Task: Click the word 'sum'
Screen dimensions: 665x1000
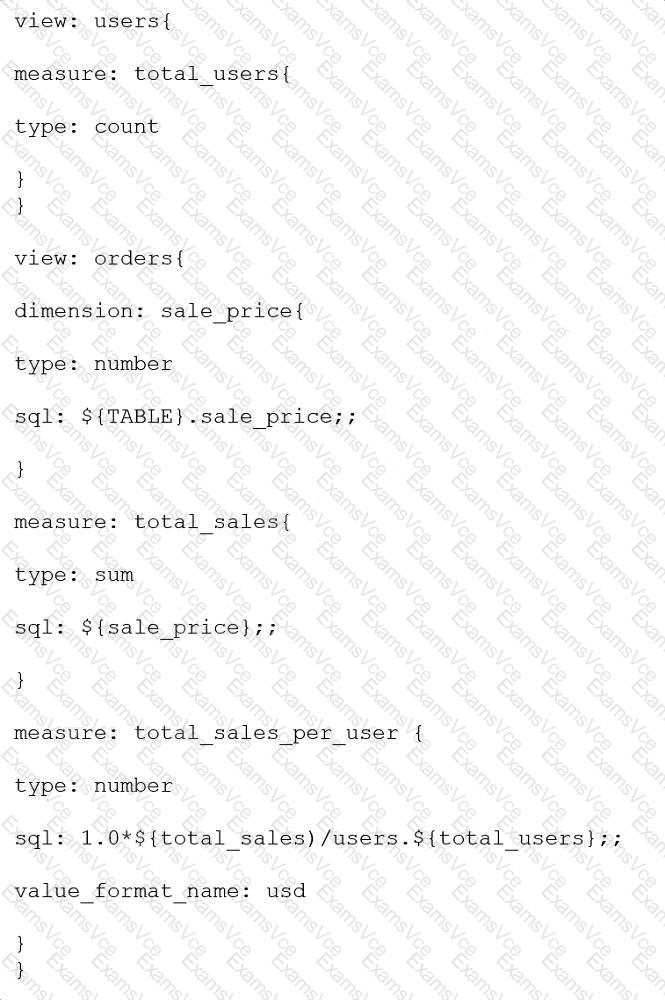Action: point(114,575)
